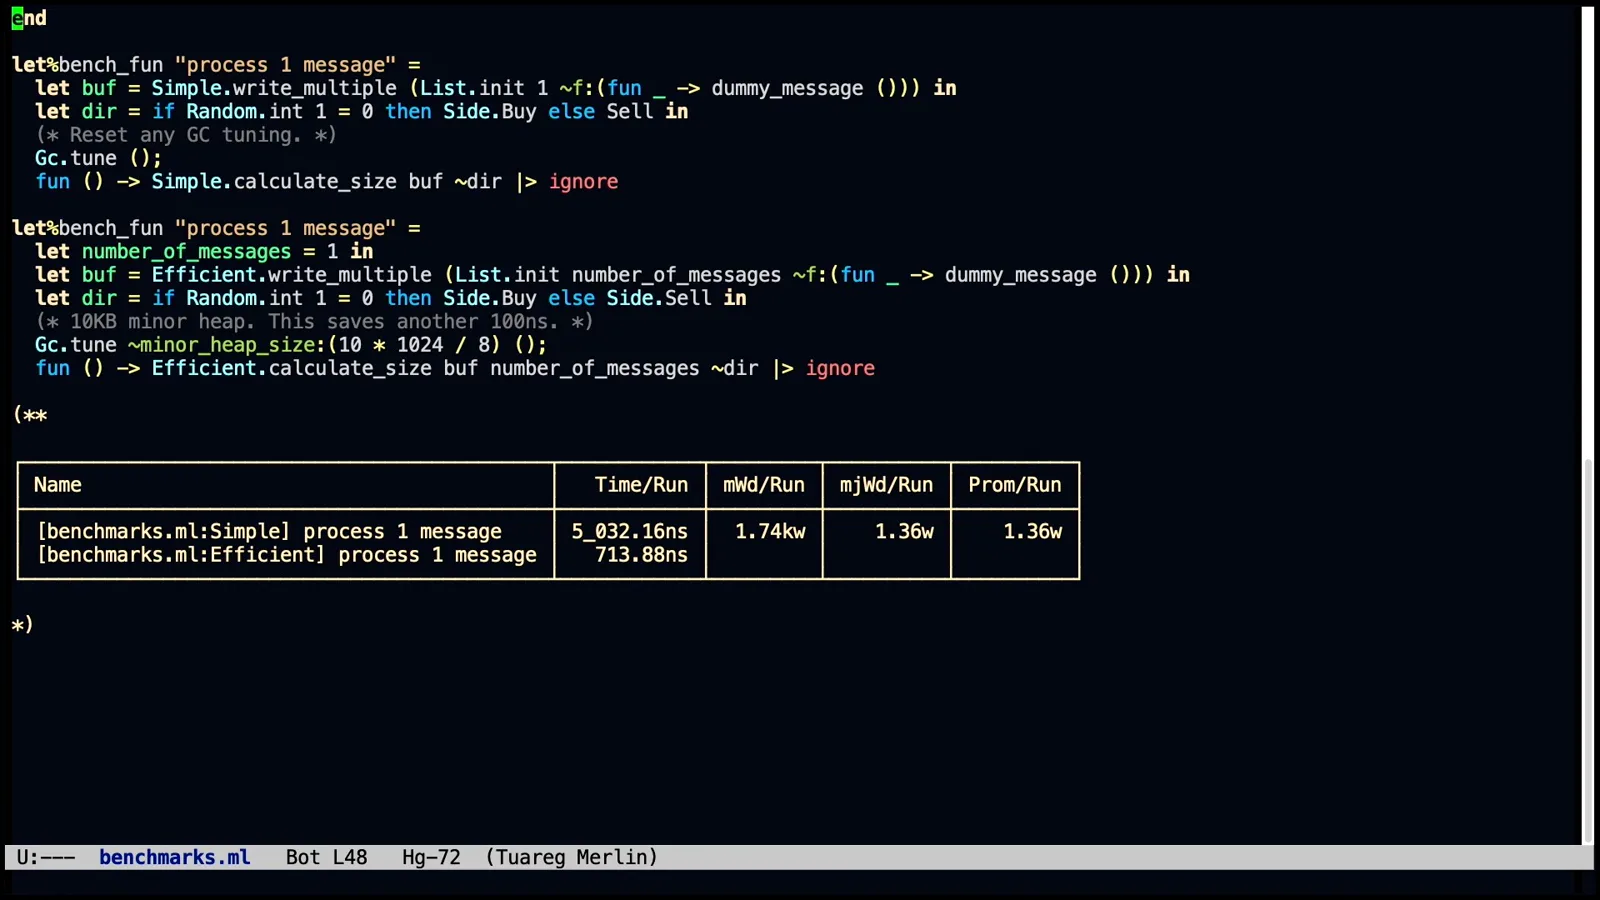Click the U:--- buffer status indicator

(46, 857)
